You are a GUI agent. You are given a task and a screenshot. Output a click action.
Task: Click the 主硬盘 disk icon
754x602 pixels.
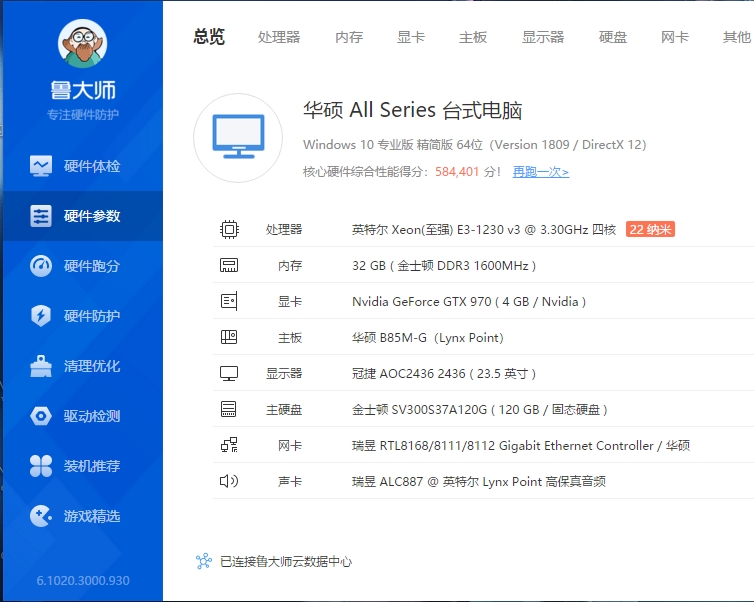click(x=228, y=409)
